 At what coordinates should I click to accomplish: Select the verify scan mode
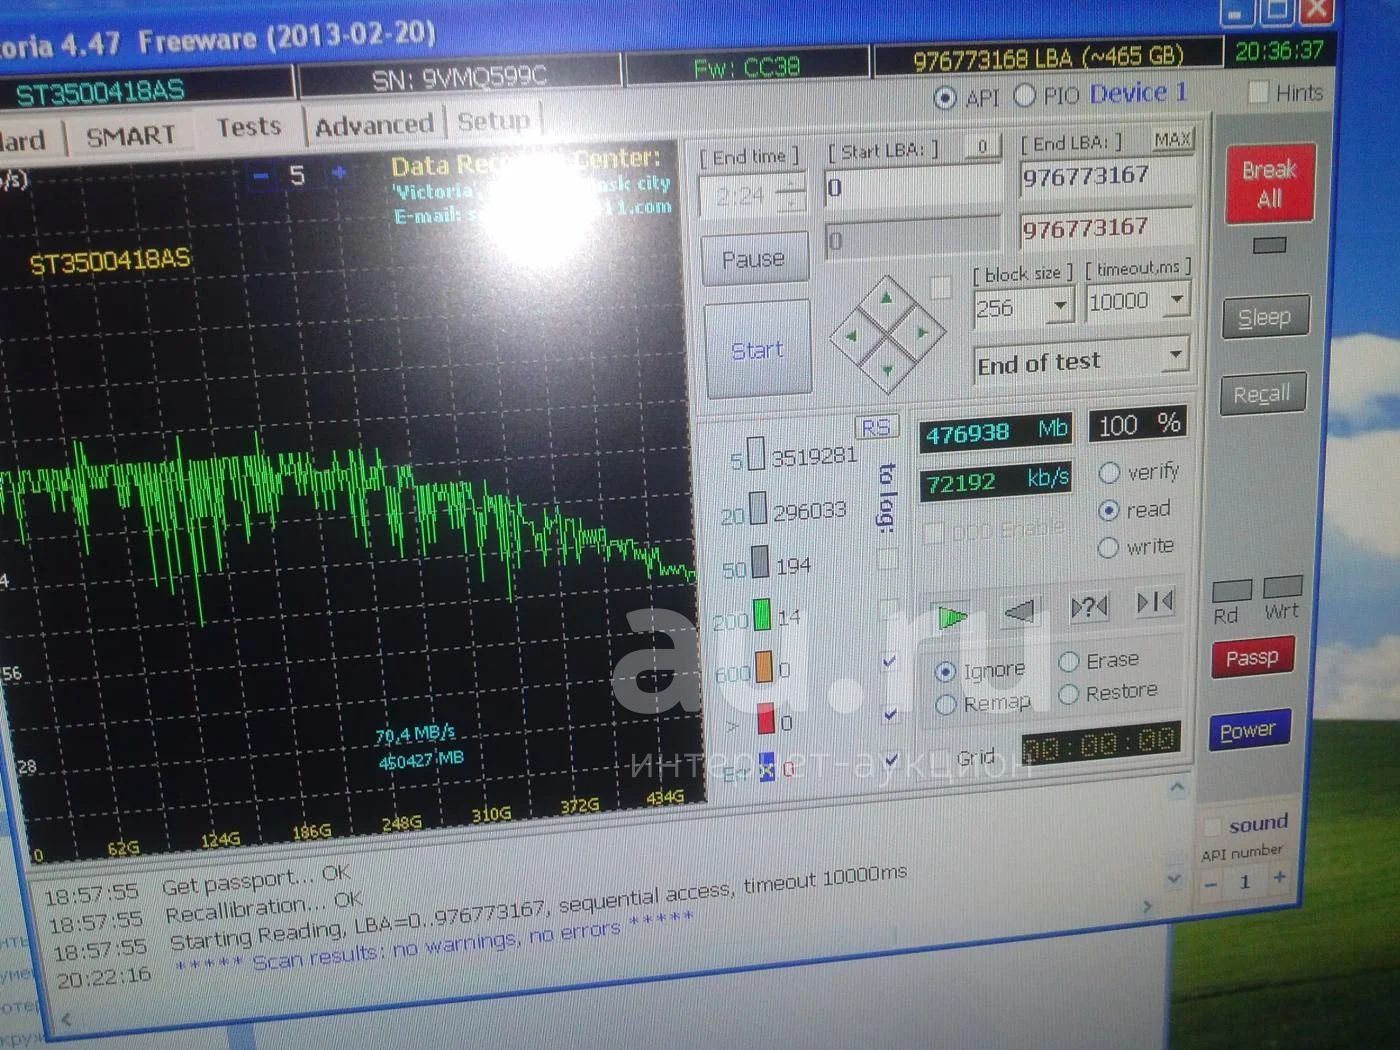[x=1109, y=472]
